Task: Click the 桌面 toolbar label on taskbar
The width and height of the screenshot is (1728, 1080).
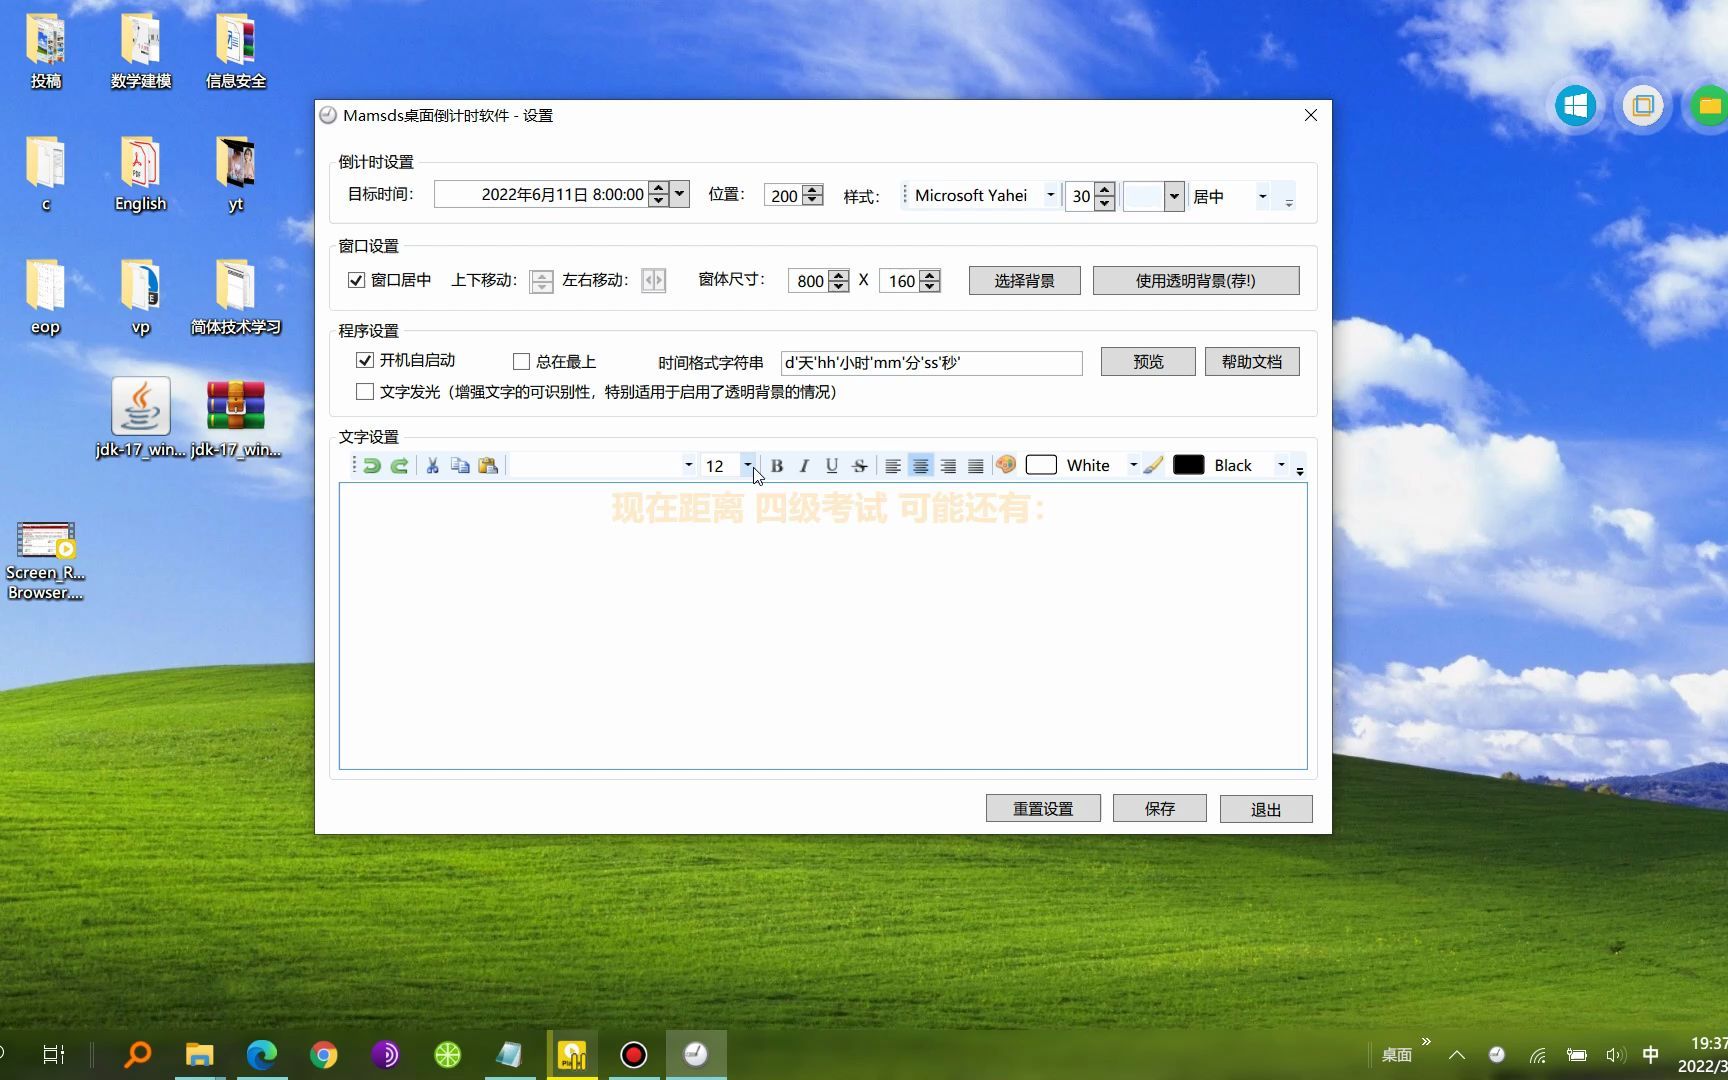Action: (x=1397, y=1055)
